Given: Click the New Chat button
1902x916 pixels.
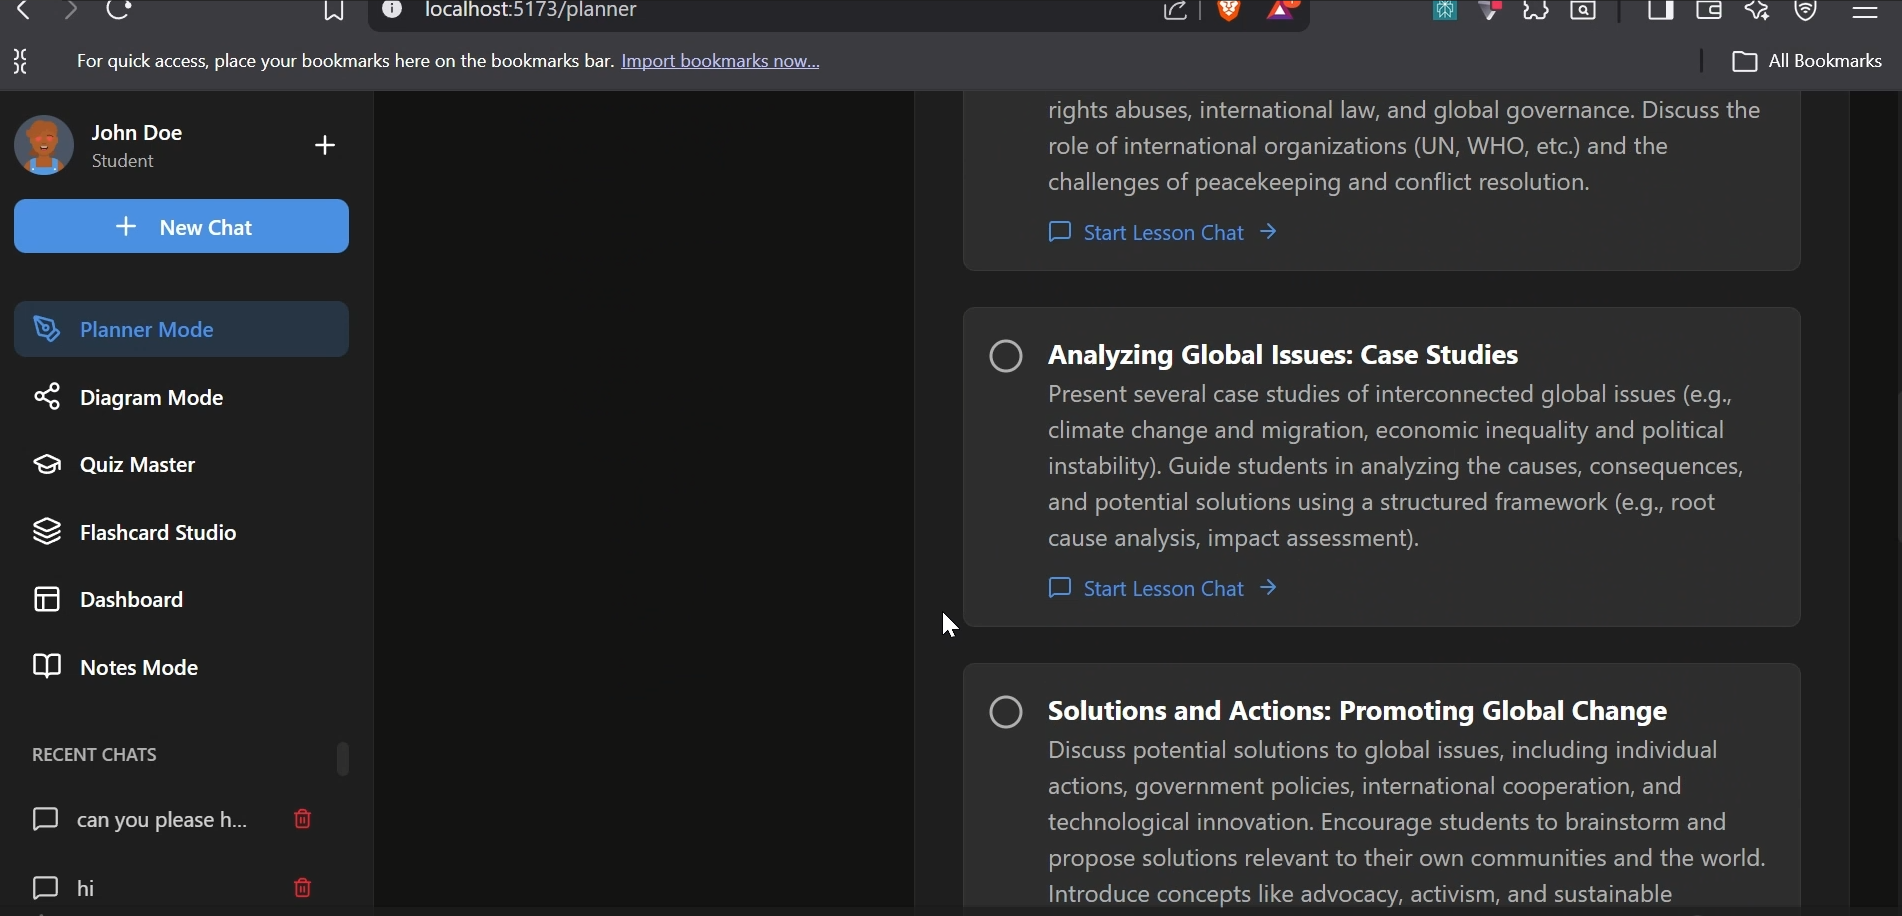Looking at the screenshot, I should pos(182,227).
